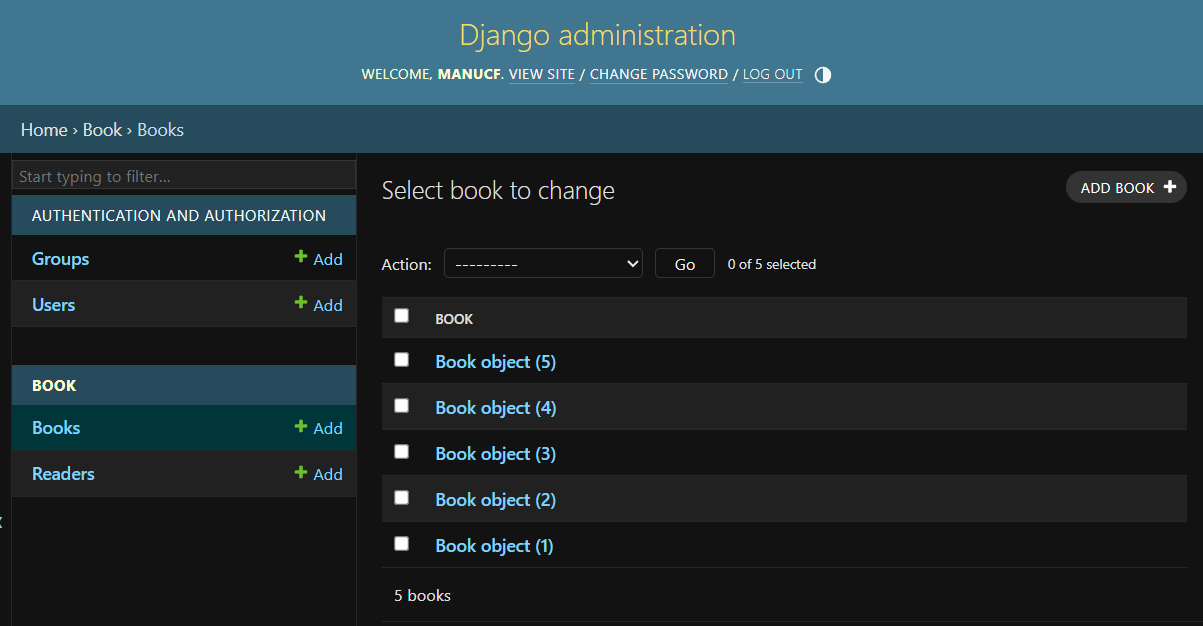Check the select-all books checkbox
This screenshot has height=626, width=1203.
coord(402,316)
